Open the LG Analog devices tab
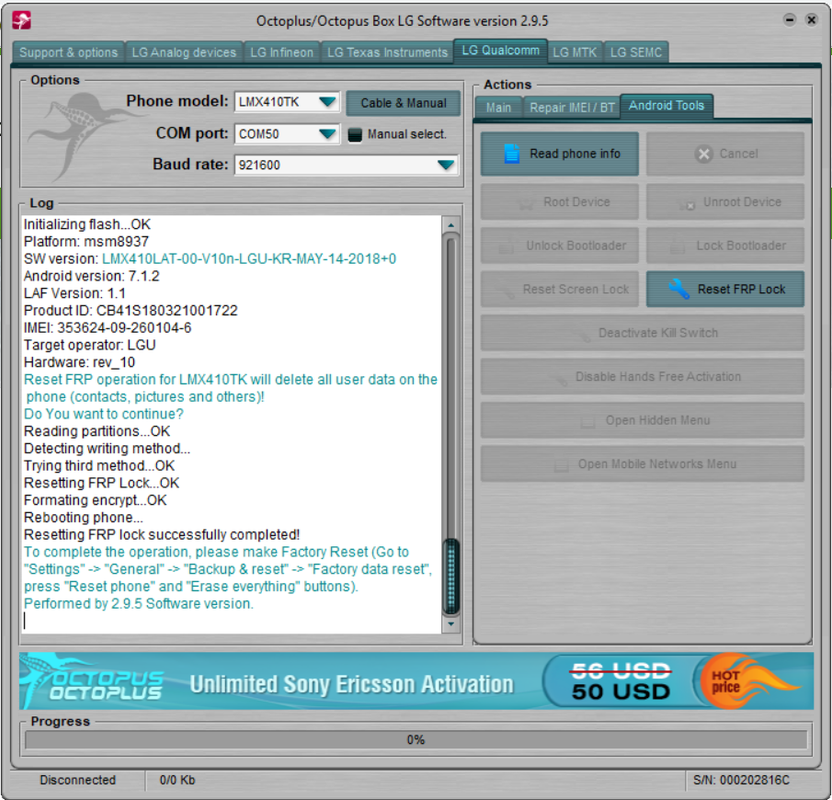The image size is (832, 800). coord(184,53)
